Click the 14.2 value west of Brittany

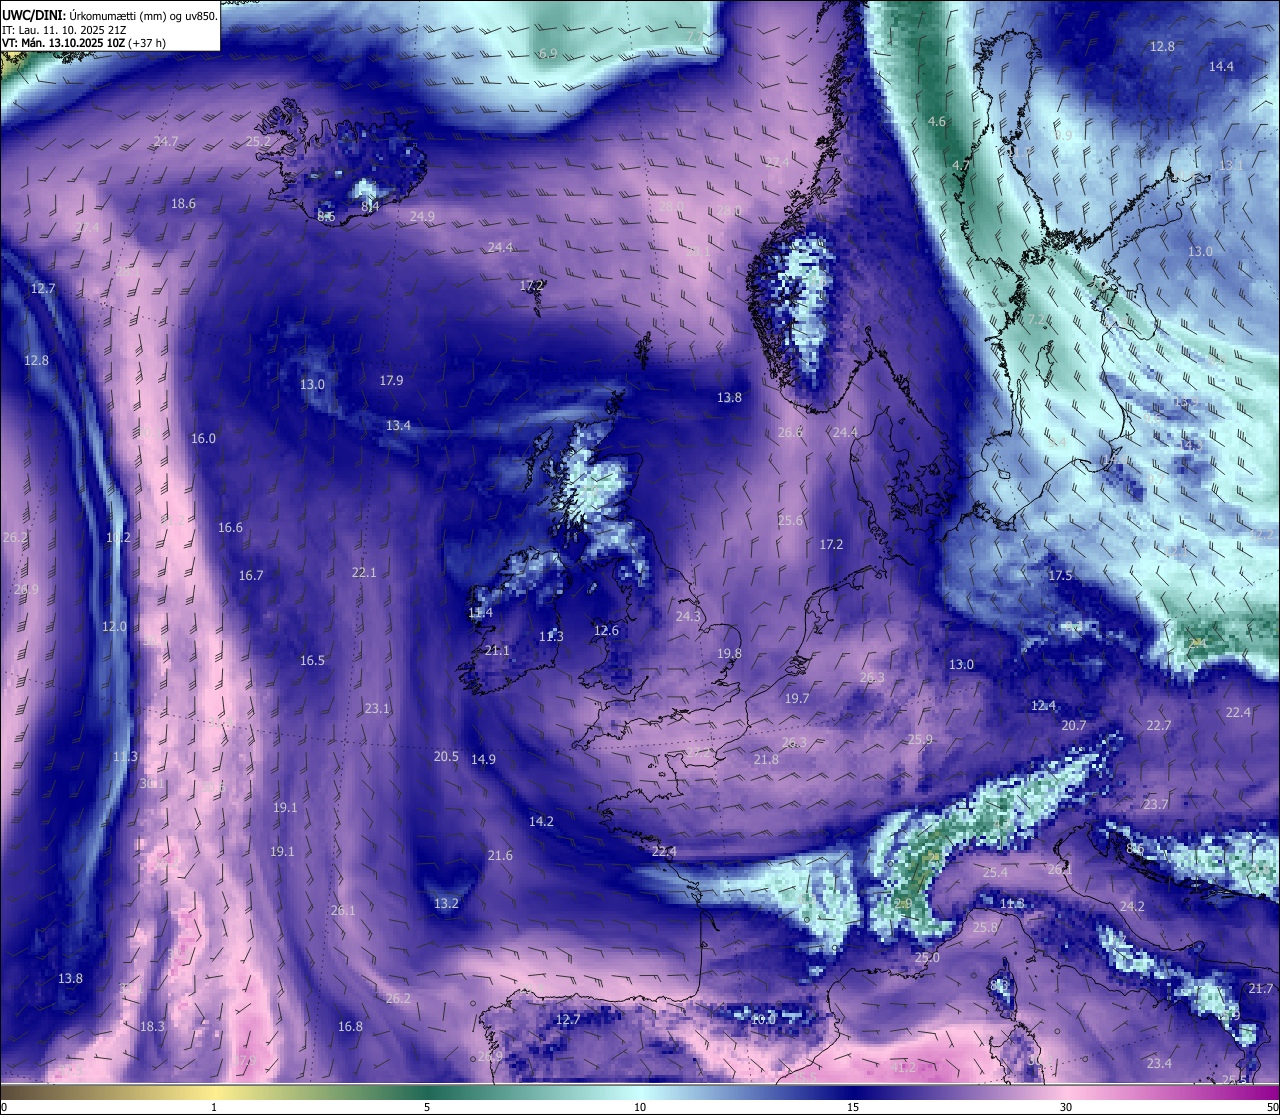point(541,821)
